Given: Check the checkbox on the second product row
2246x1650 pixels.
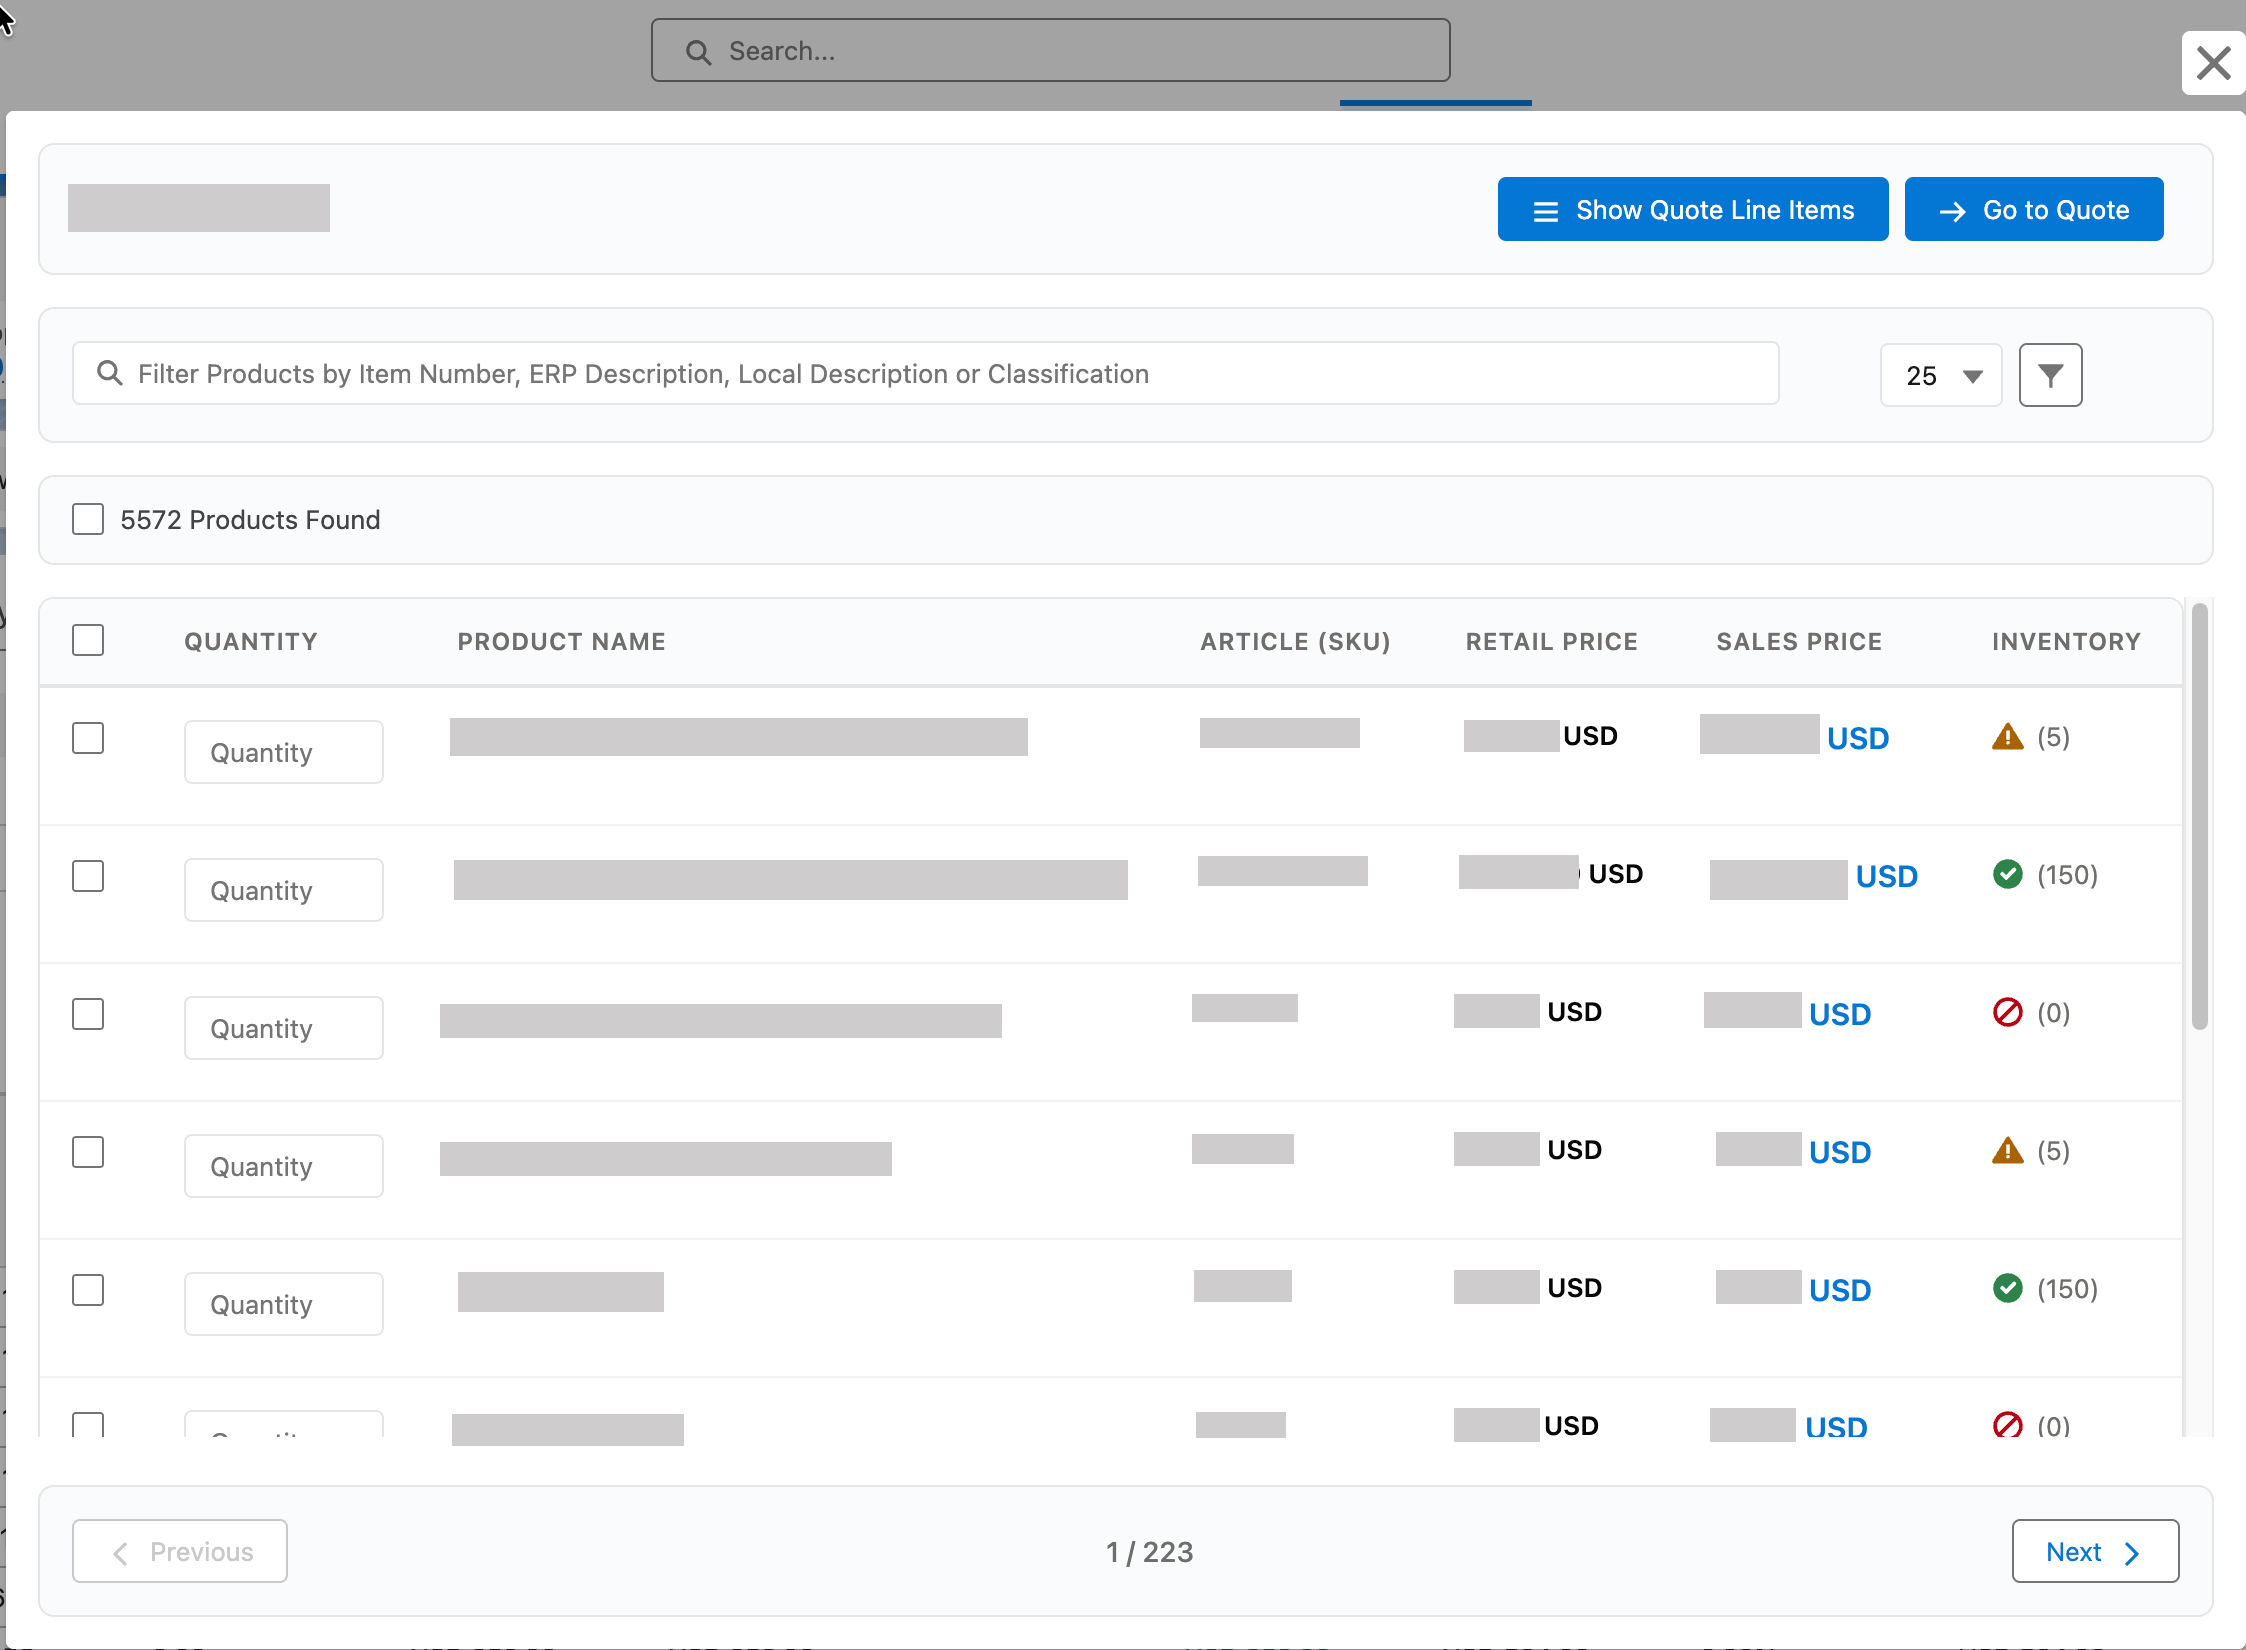Looking at the screenshot, I should pos(88,875).
